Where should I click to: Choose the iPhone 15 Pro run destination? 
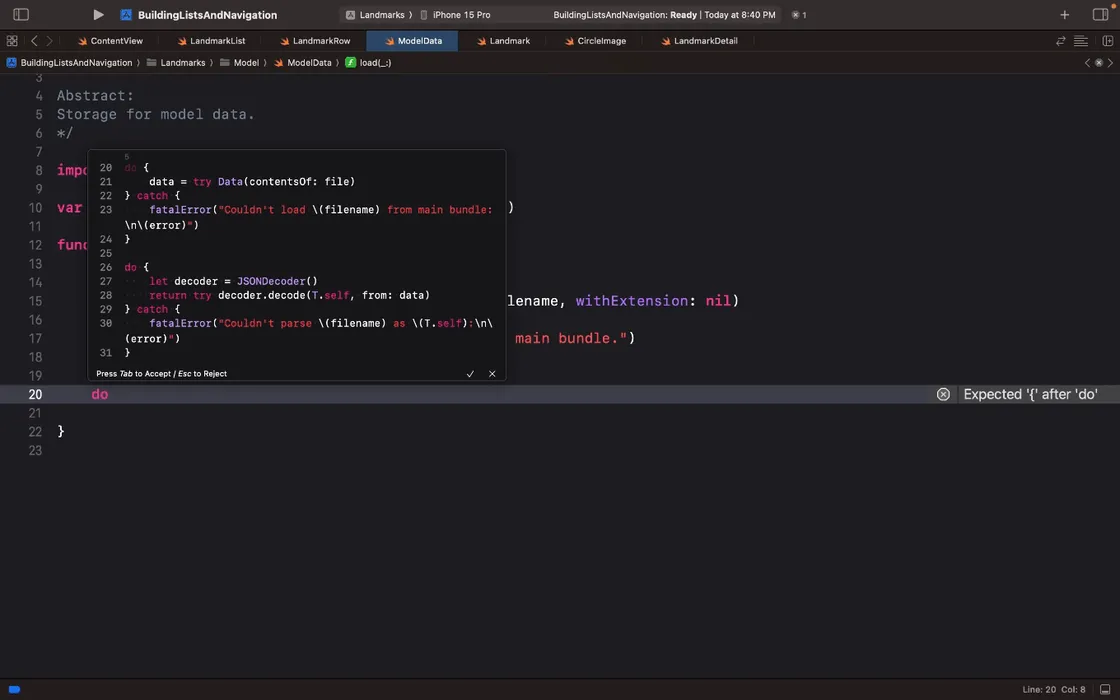pos(460,15)
